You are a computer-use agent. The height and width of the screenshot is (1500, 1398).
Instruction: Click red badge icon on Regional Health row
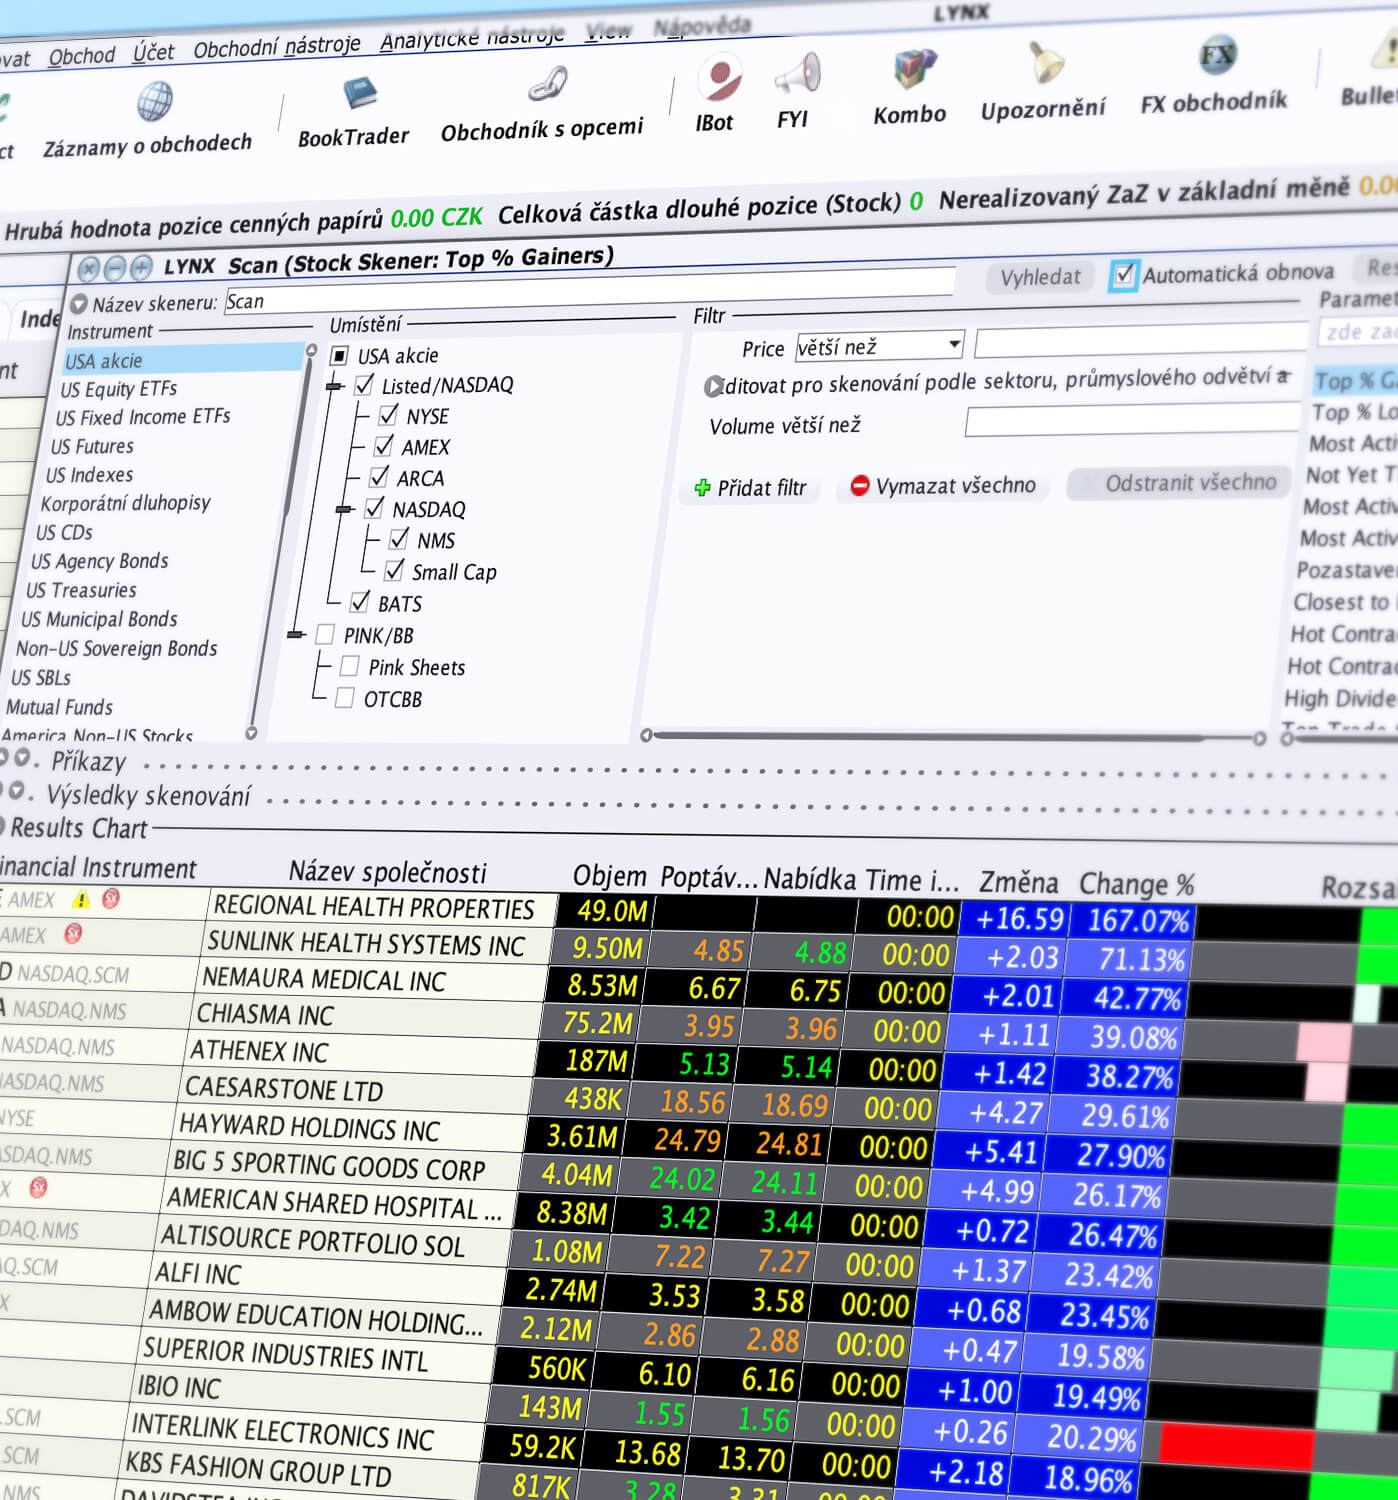pos(110,898)
